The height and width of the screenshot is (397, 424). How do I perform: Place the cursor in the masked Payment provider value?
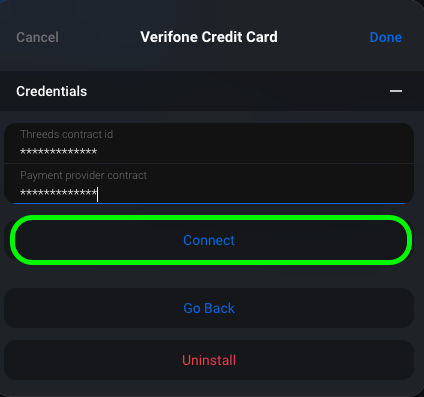pos(59,193)
